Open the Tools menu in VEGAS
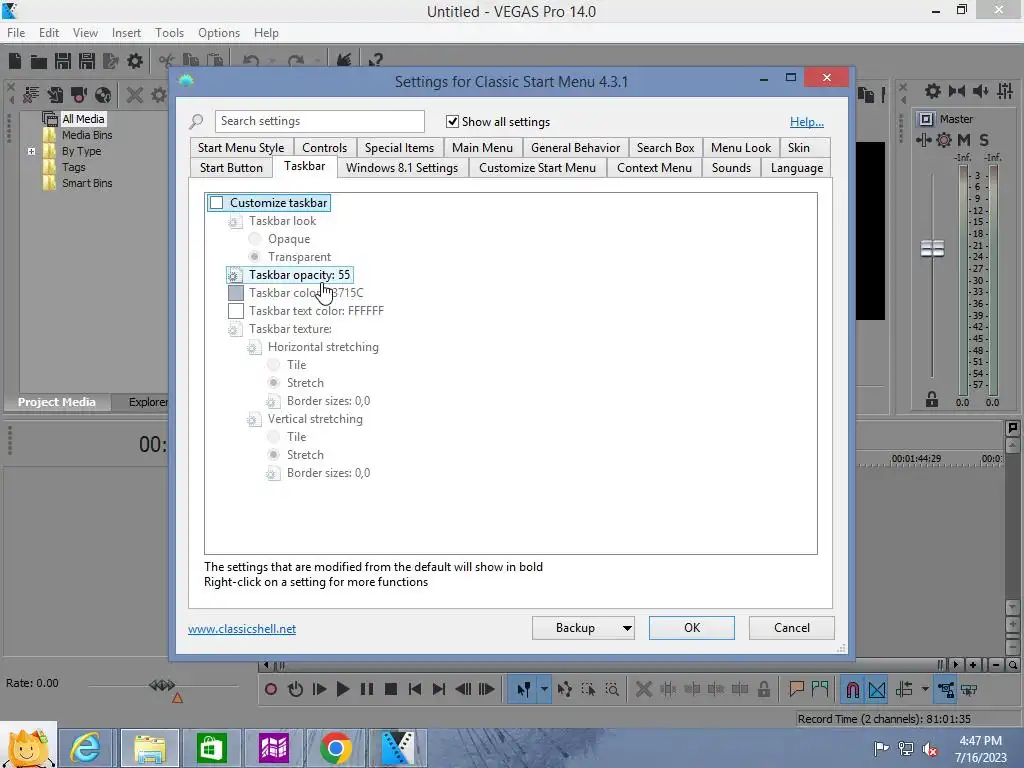Screen dimensions: 1024x768 point(169,33)
